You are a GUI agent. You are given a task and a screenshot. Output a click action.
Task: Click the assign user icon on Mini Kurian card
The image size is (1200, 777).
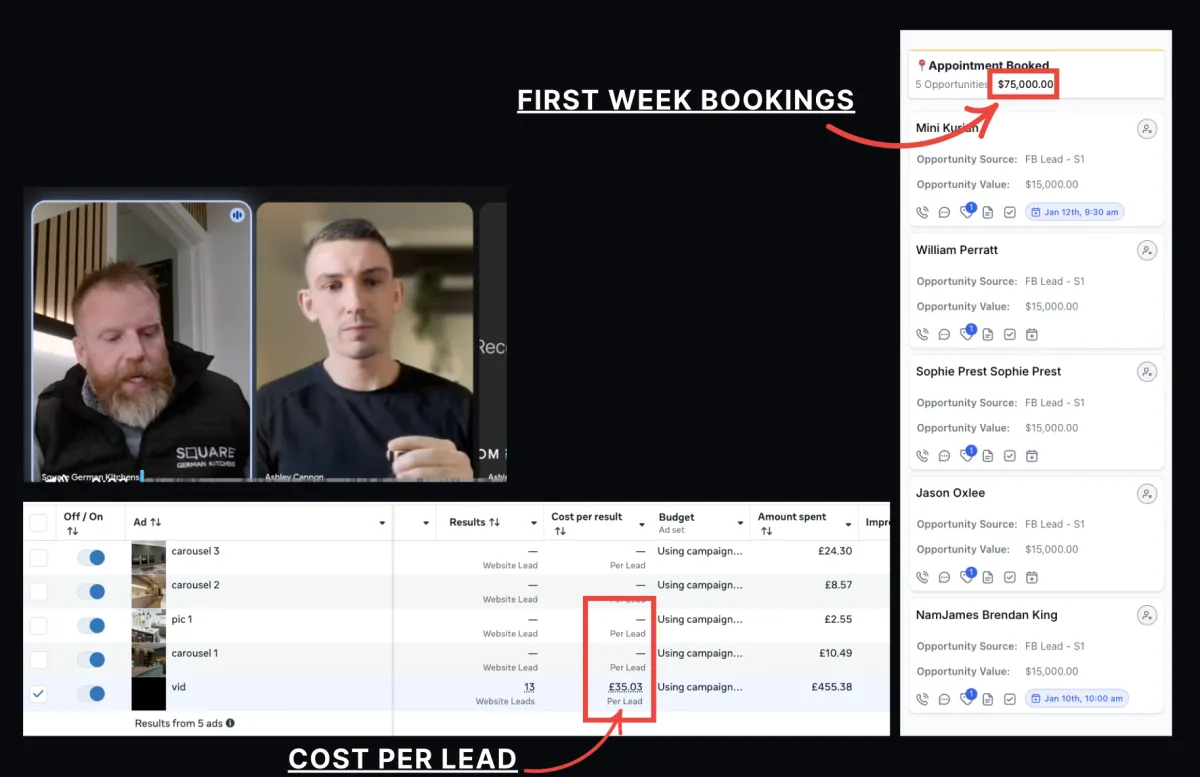1147,129
